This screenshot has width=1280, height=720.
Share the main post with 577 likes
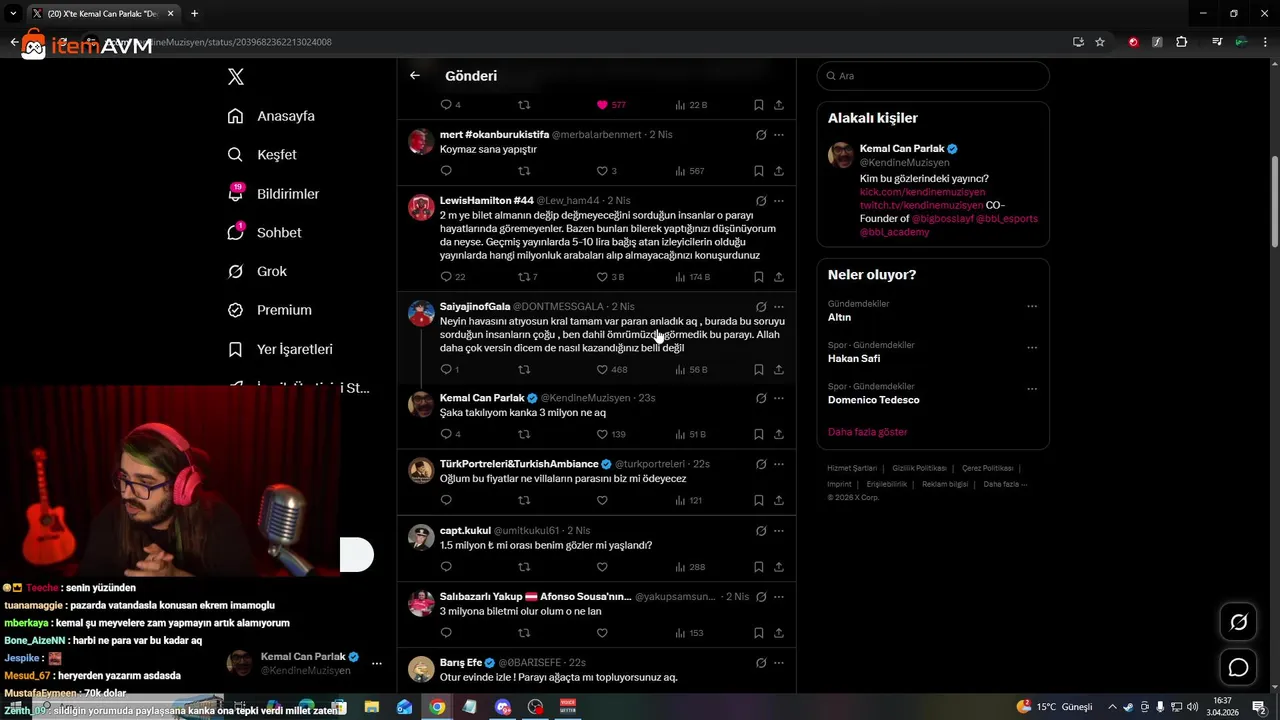point(779,105)
